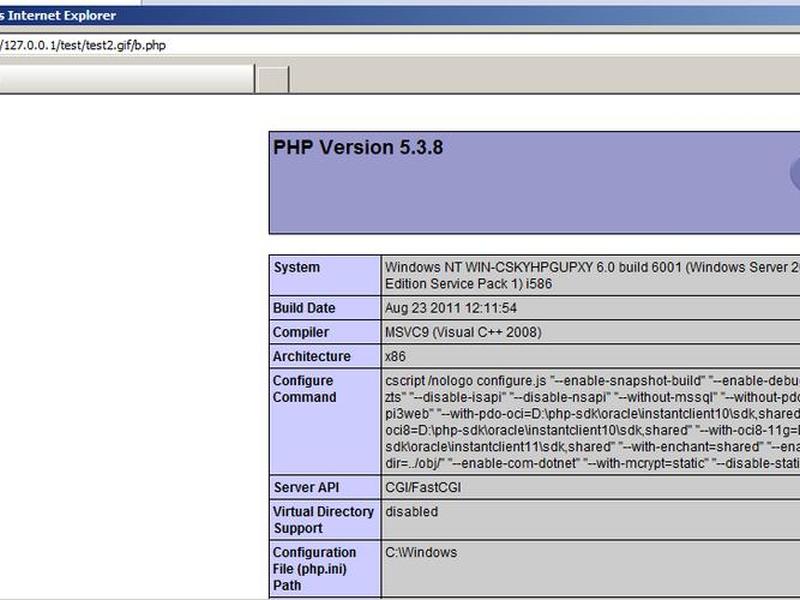This screenshot has width=800, height=600.
Task: Select the Windows NT WIN-CSKYHPGUPXY system value
Action: coord(592,276)
